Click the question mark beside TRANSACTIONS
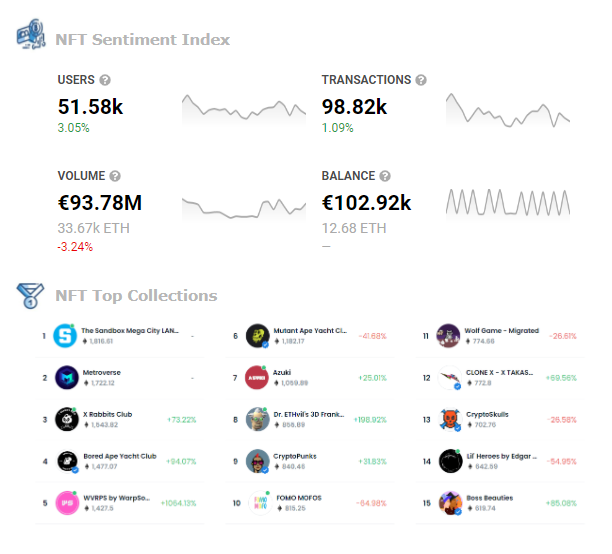This screenshot has width=612, height=554. [421, 80]
